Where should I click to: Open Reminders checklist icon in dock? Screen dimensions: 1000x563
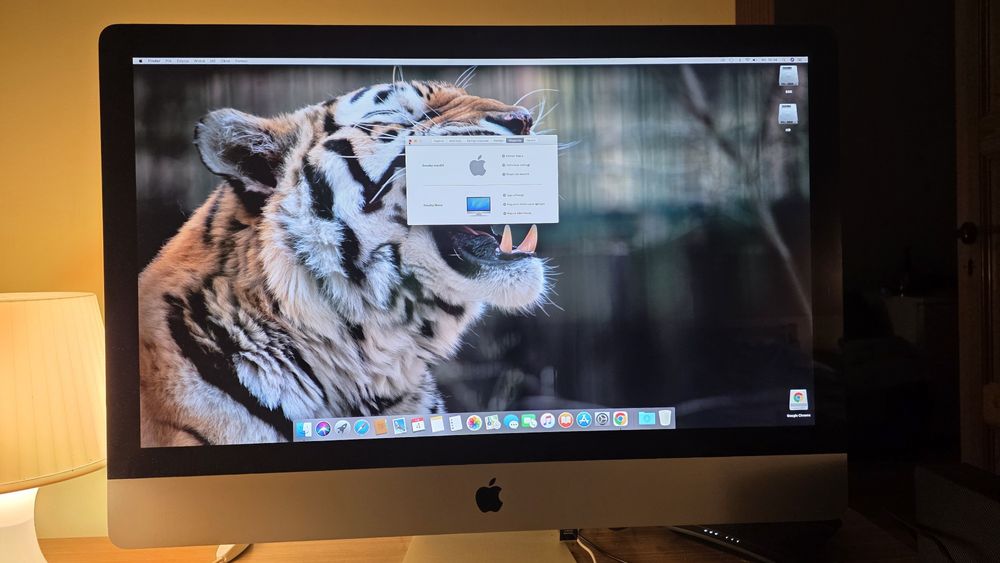point(455,423)
